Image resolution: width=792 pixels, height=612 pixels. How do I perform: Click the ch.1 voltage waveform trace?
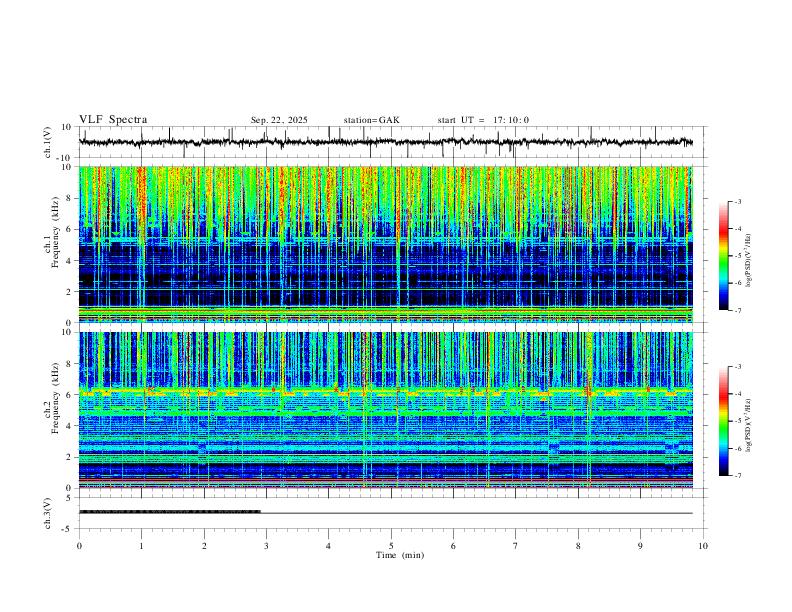385,142
